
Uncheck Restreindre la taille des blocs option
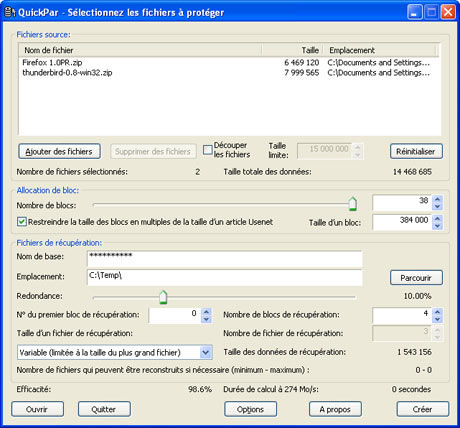(22, 222)
